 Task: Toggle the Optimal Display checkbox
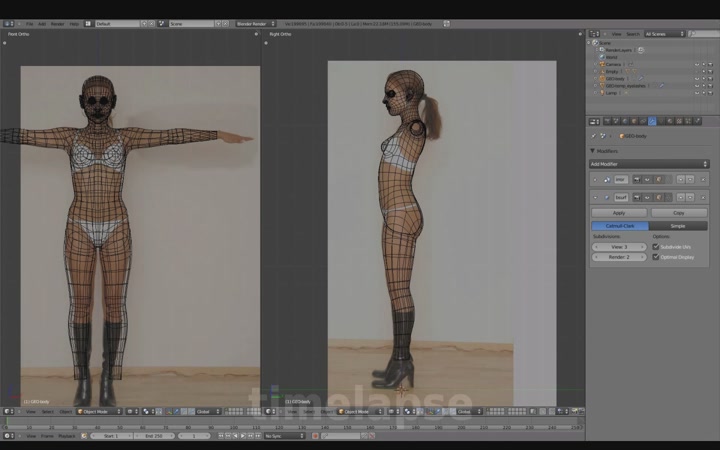(656, 257)
